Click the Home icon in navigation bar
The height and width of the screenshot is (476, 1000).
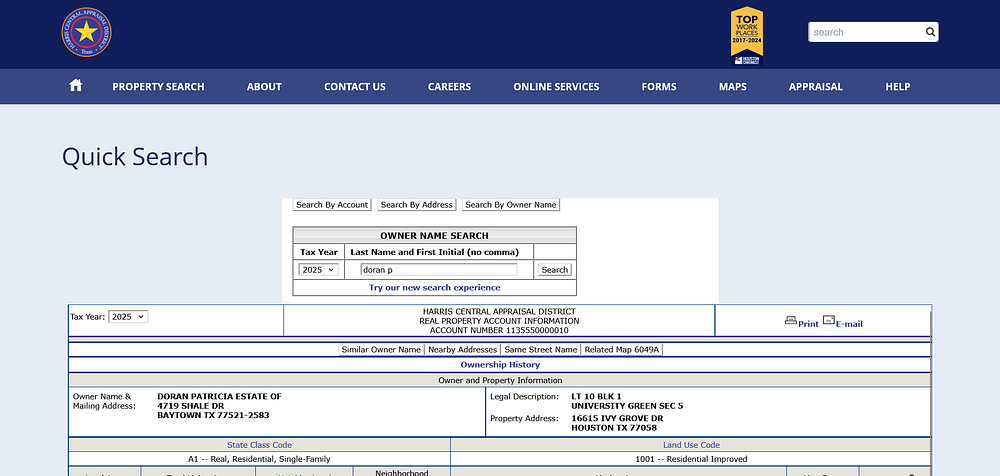coord(76,86)
